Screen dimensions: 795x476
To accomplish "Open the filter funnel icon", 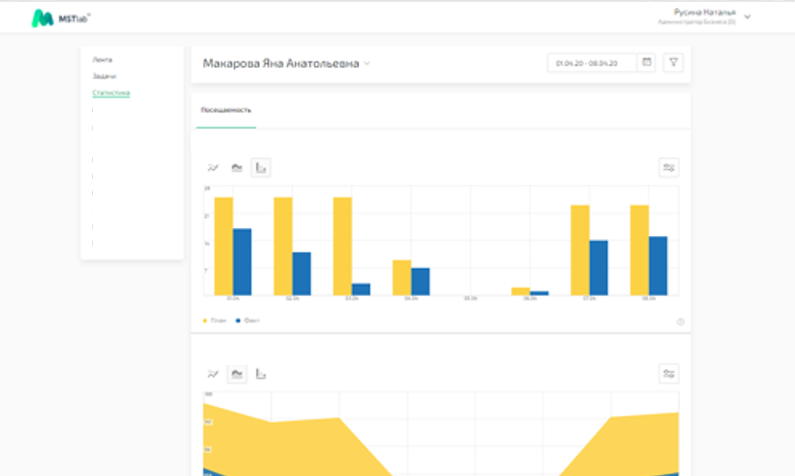I will pyautogui.click(x=673, y=62).
